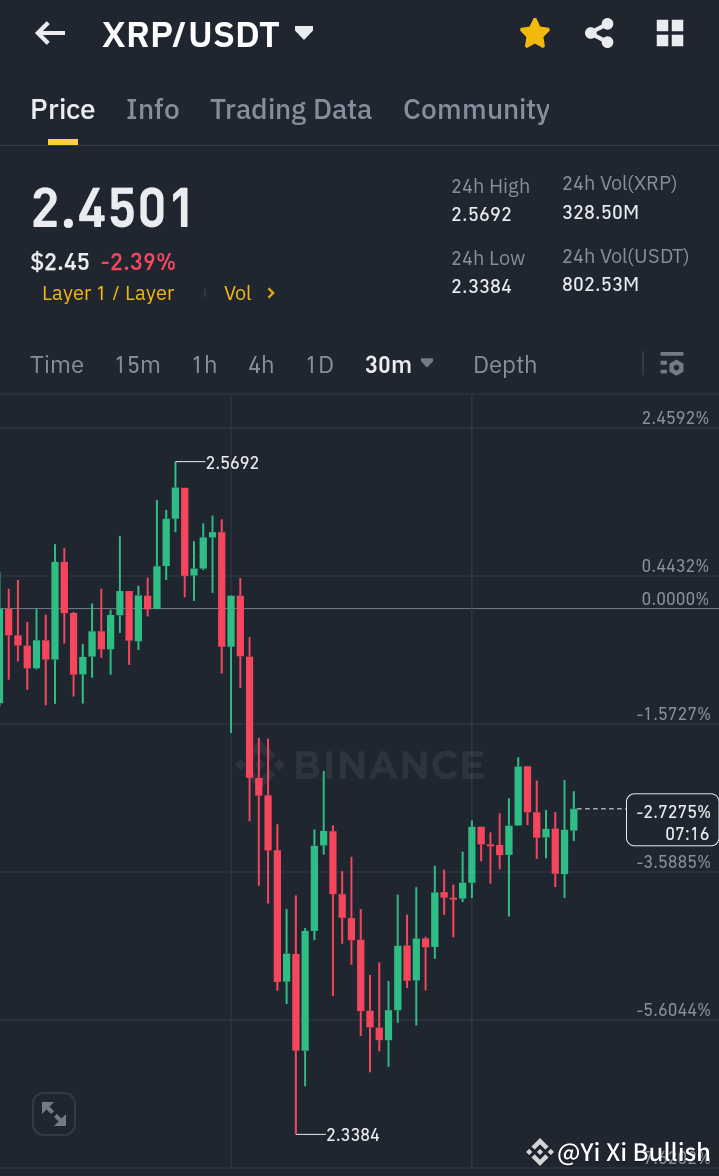
Task: Select the 1h timeframe option
Action: (204, 365)
